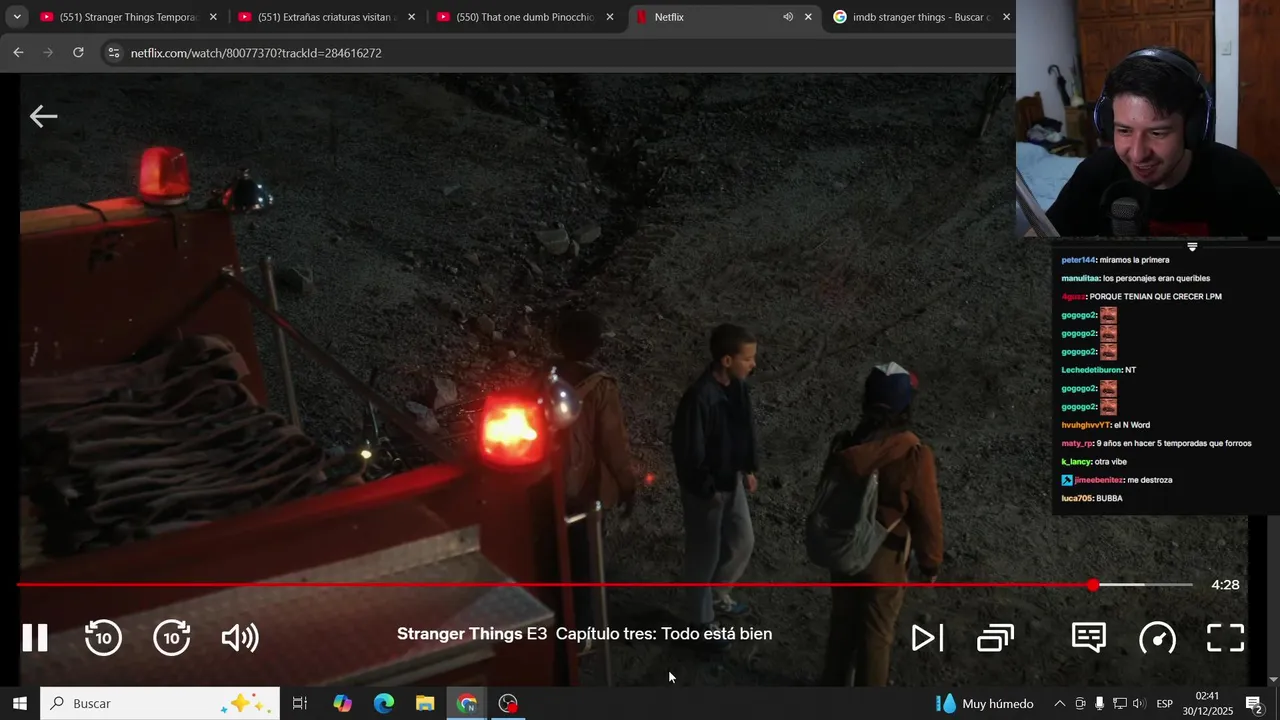
Task: Open Task View on the taskbar
Action: (299, 703)
